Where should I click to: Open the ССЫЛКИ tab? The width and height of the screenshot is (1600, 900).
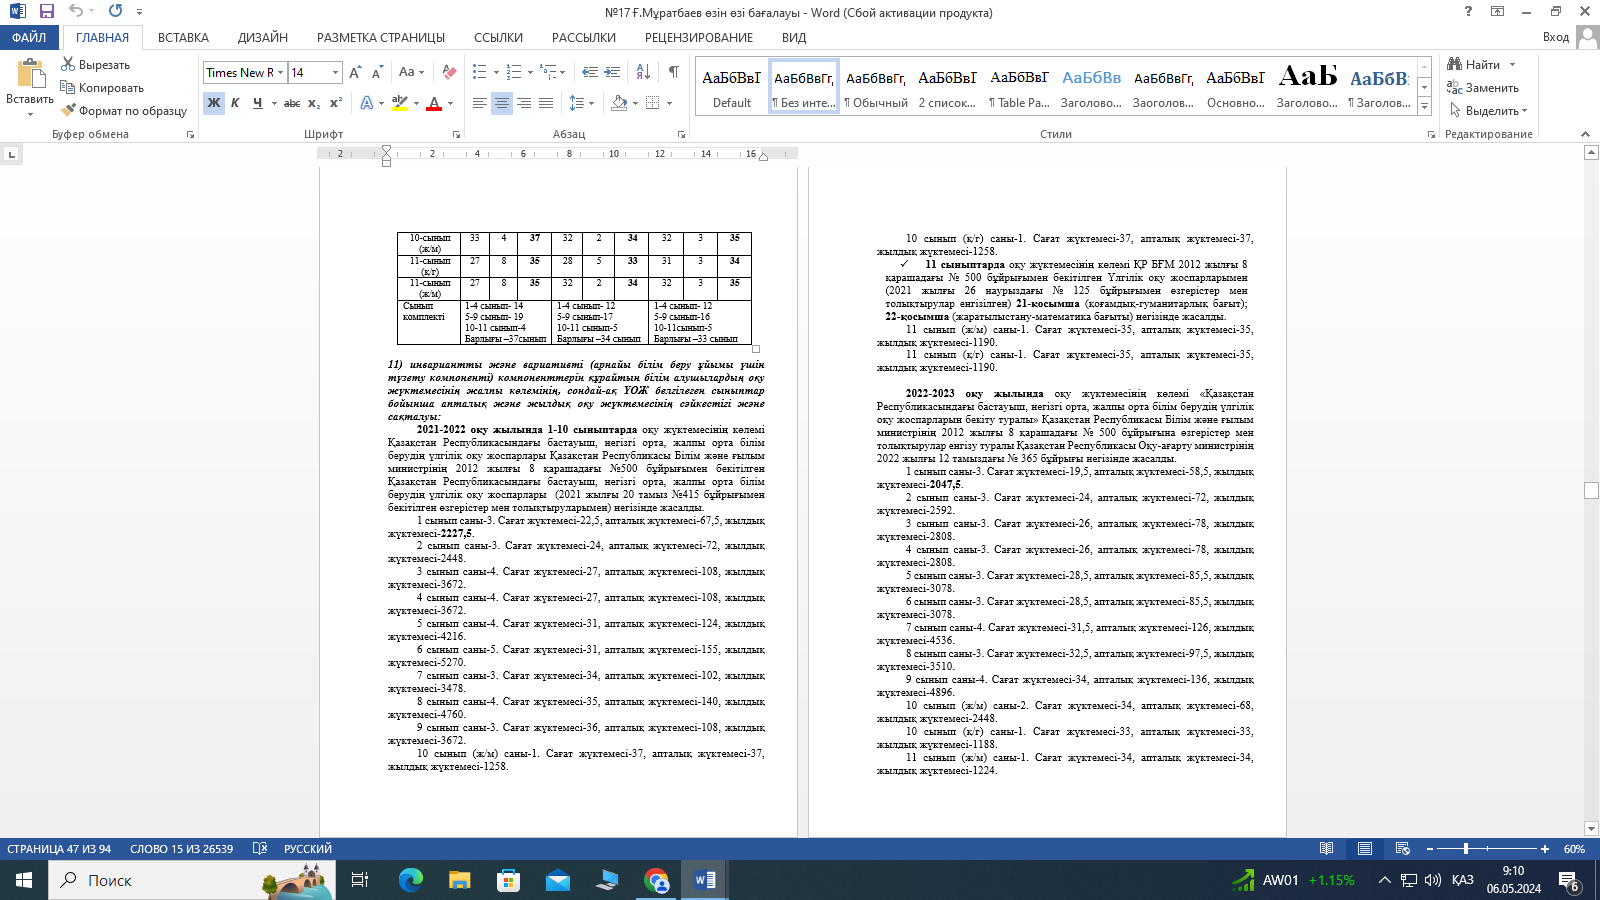tap(498, 37)
